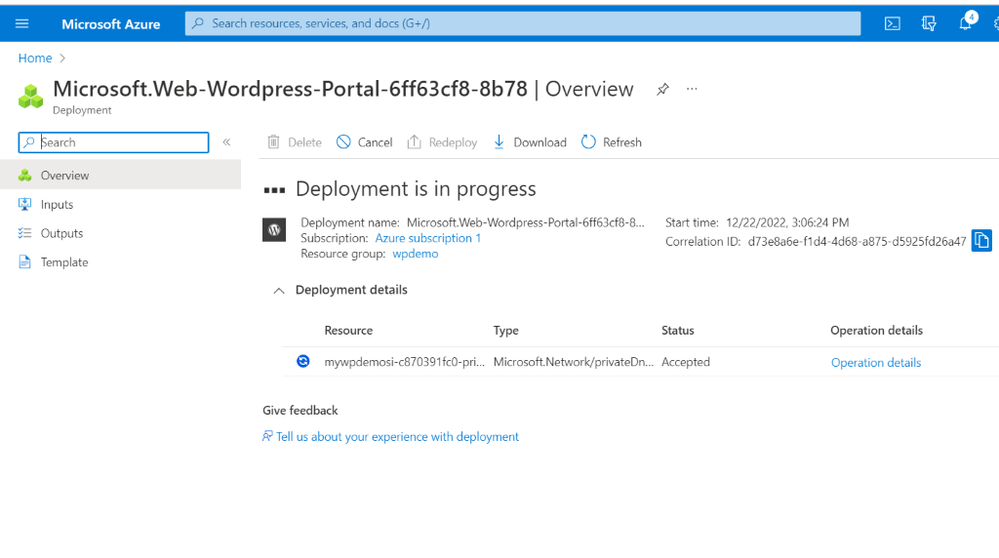Image resolution: width=999 pixels, height=558 pixels.
Task: Open Directories and subscriptions filter icon
Action: click(x=929, y=24)
